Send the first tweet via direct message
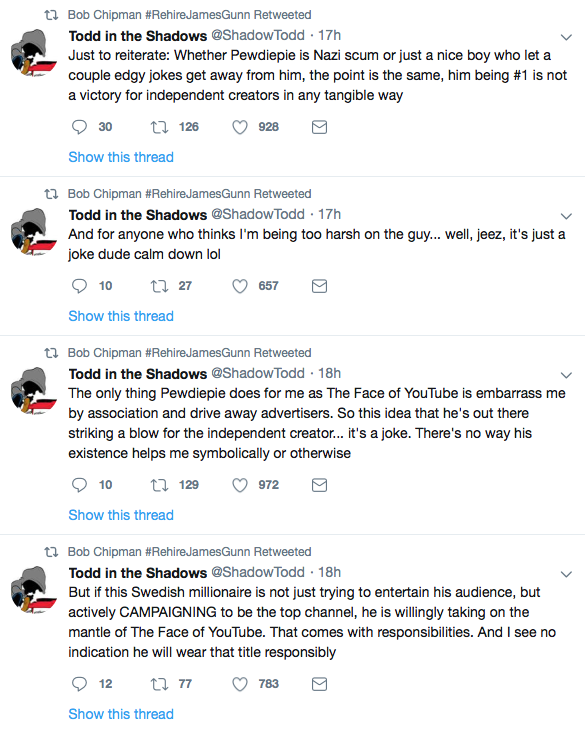585x731 pixels. coord(319,127)
